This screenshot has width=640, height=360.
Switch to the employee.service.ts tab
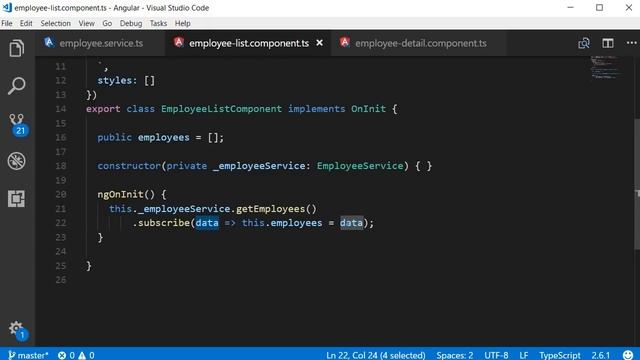pyautogui.click(x=101, y=43)
